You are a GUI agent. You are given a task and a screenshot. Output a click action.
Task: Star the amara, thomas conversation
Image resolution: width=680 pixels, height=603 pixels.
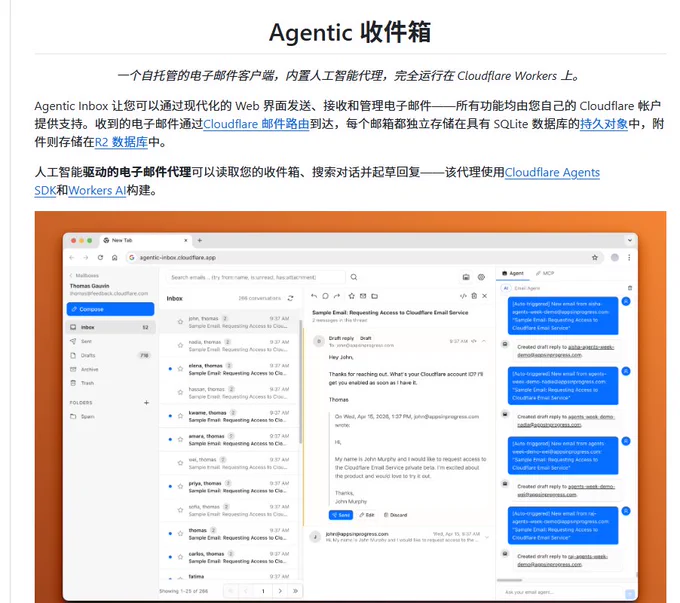coord(180,439)
